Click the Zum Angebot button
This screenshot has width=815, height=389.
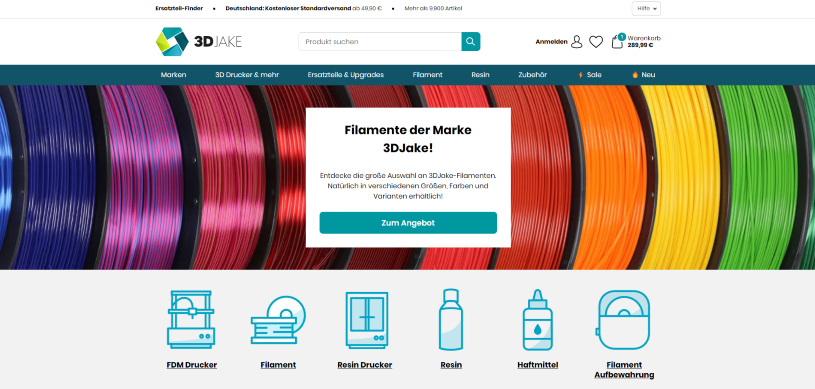[408, 223]
